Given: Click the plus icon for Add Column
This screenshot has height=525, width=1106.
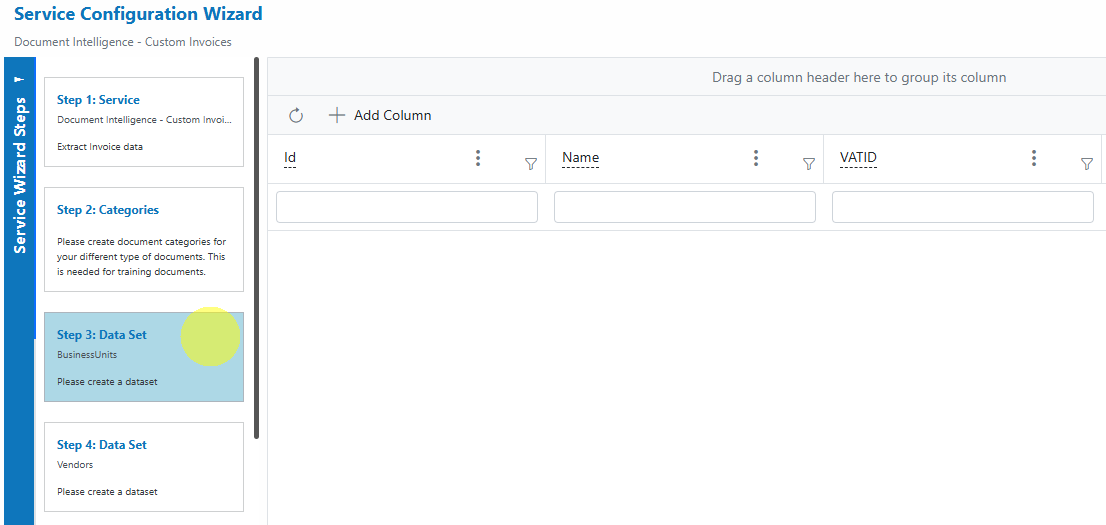Looking at the screenshot, I should coord(337,115).
